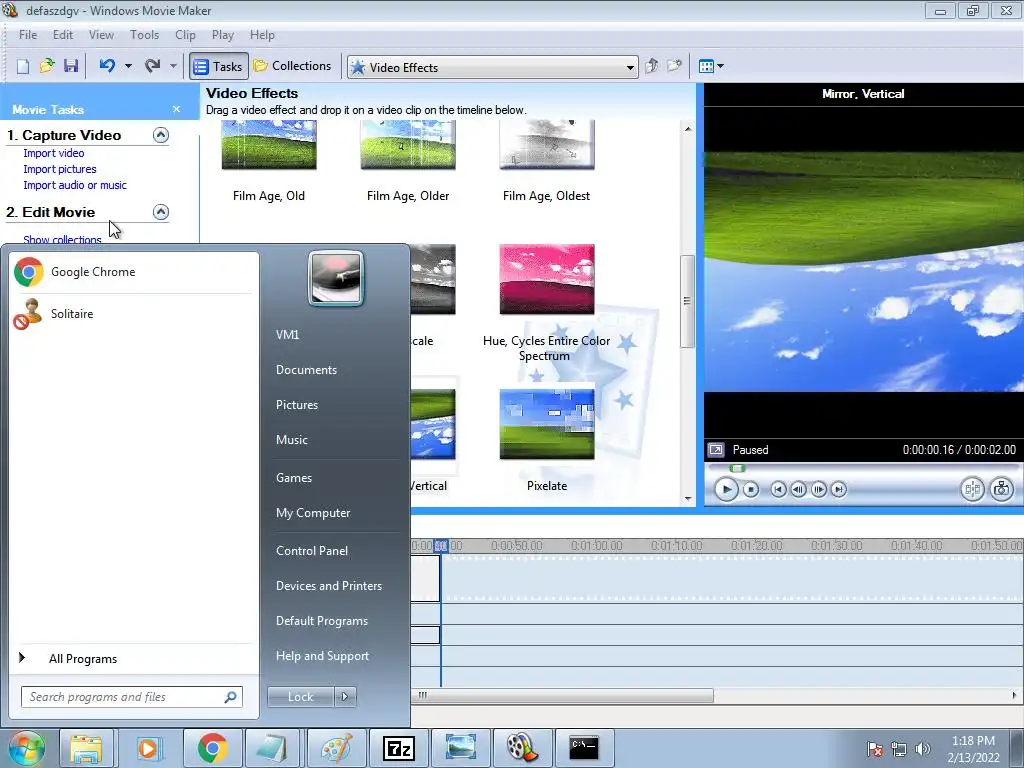
Task: Click the New Collection Folder icon
Action: [x=675, y=66]
